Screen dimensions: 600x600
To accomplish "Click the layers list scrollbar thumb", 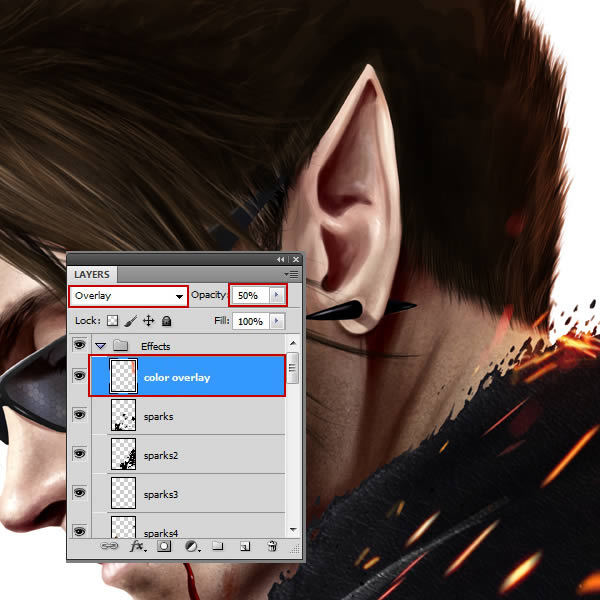I will point(293,368).
